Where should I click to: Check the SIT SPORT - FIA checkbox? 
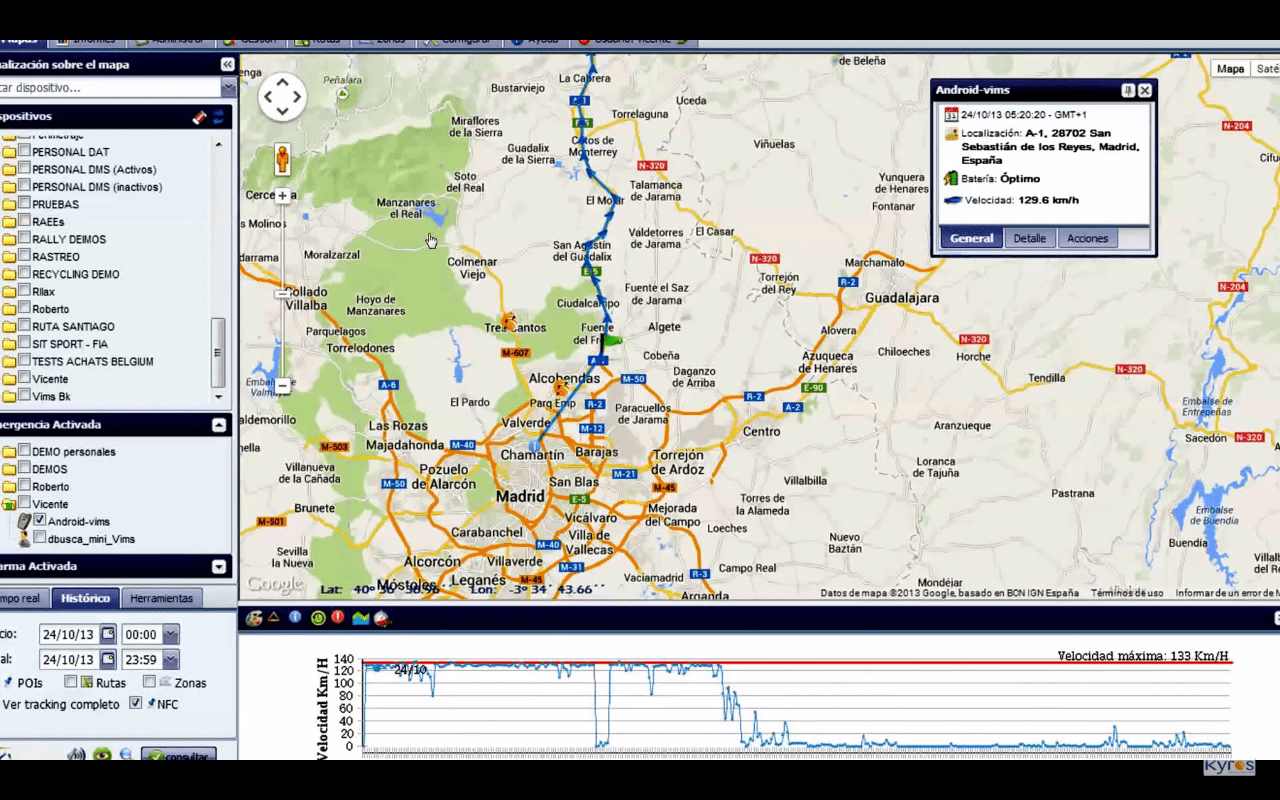pos(24,343)
